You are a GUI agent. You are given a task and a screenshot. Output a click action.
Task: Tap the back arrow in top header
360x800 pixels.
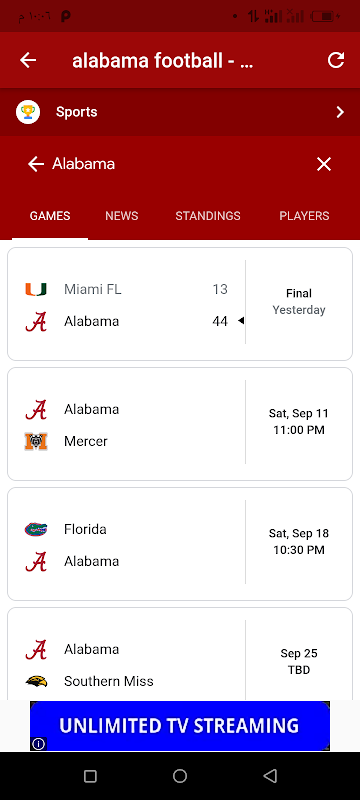(x=28, y=60)
